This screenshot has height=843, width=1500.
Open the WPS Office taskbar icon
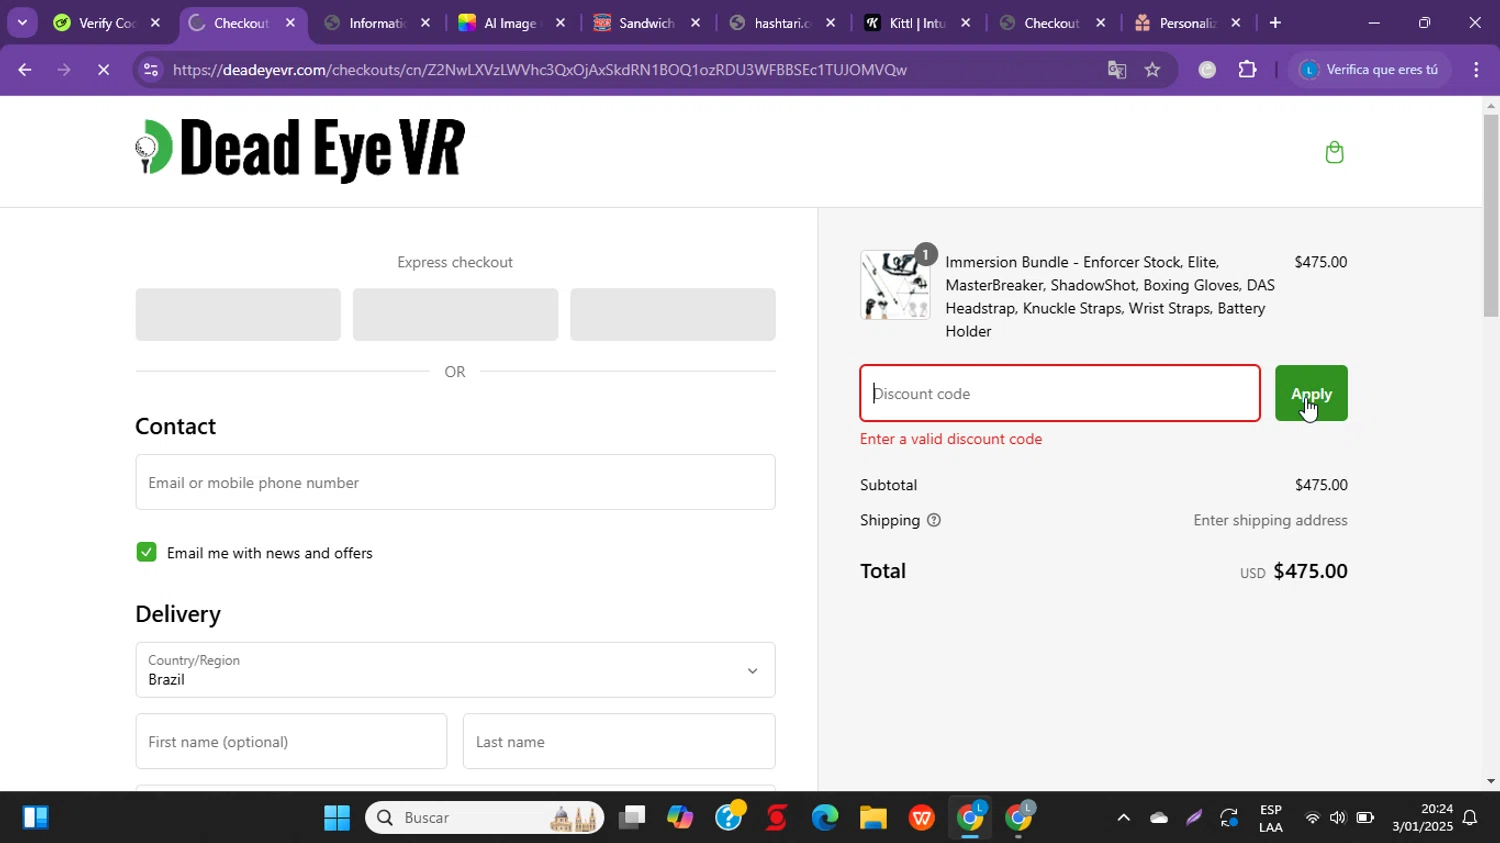(922, 818)
